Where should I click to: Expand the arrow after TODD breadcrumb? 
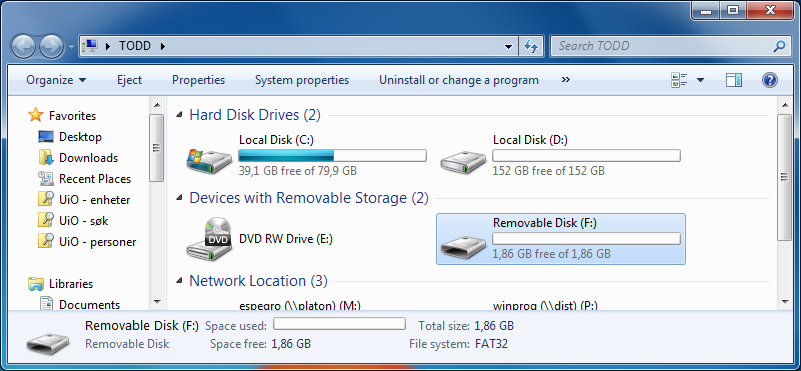(163, 46)
